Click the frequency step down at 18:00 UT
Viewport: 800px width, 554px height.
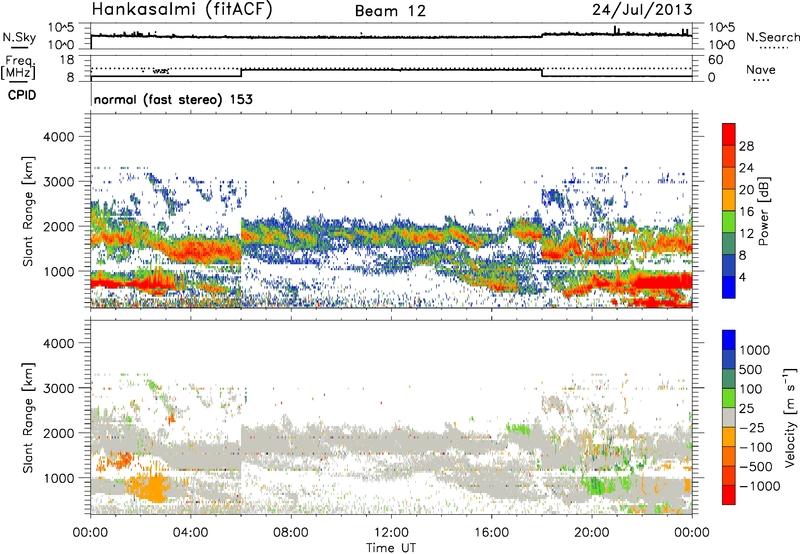pyautogui.click(x=542, y=72)
